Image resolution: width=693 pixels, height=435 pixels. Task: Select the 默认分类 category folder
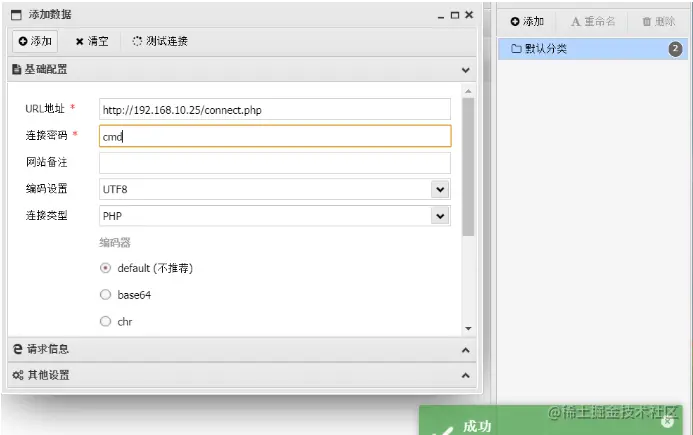coord(593,49)
